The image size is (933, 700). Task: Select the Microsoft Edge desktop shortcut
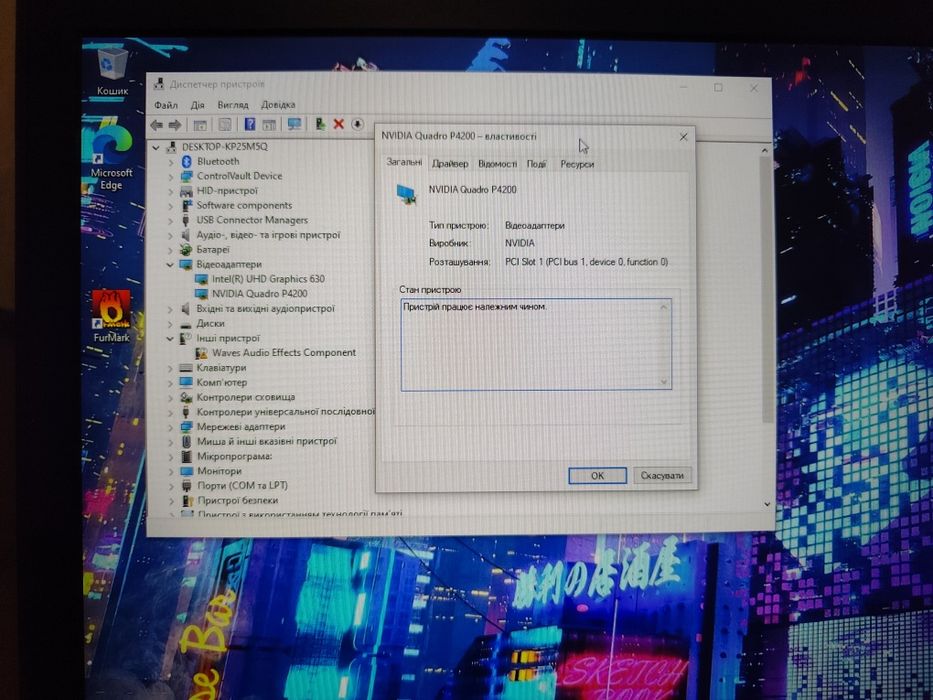pyautogui.click(x=111, y=156)
